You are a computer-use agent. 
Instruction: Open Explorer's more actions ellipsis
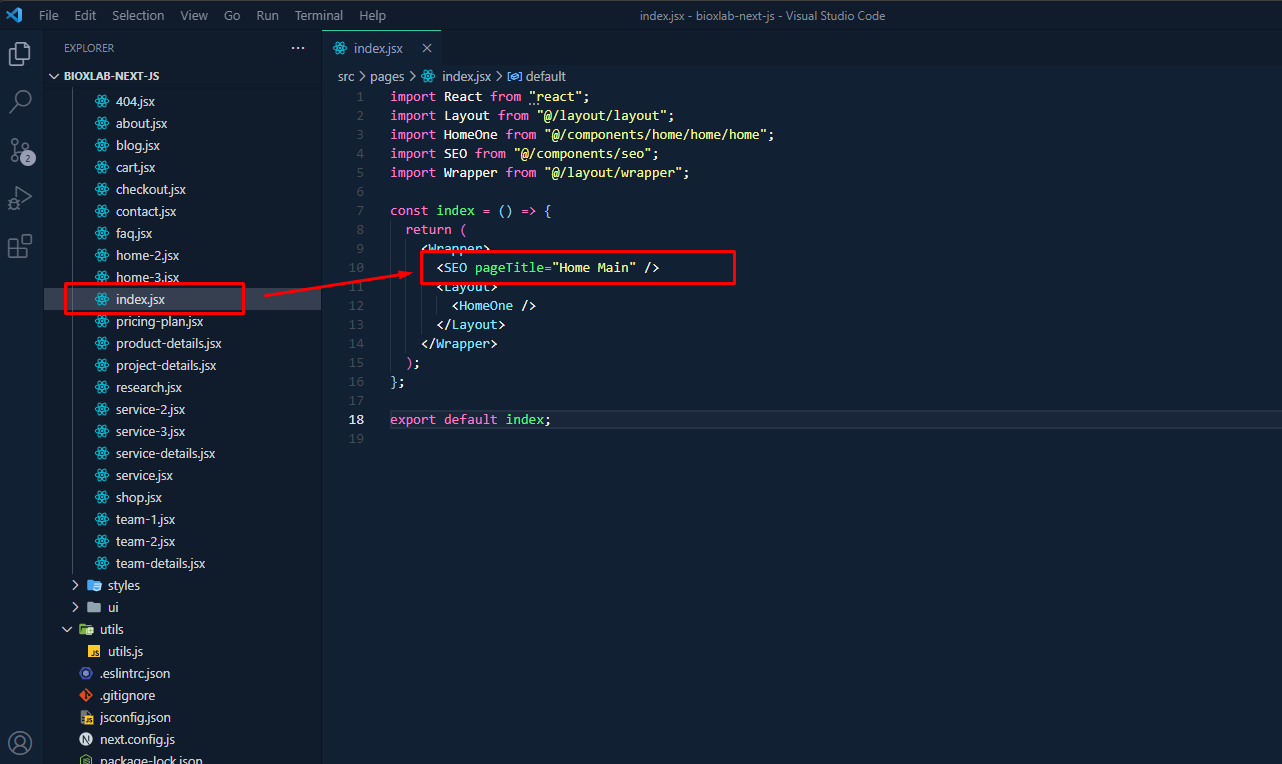point(298,48)
